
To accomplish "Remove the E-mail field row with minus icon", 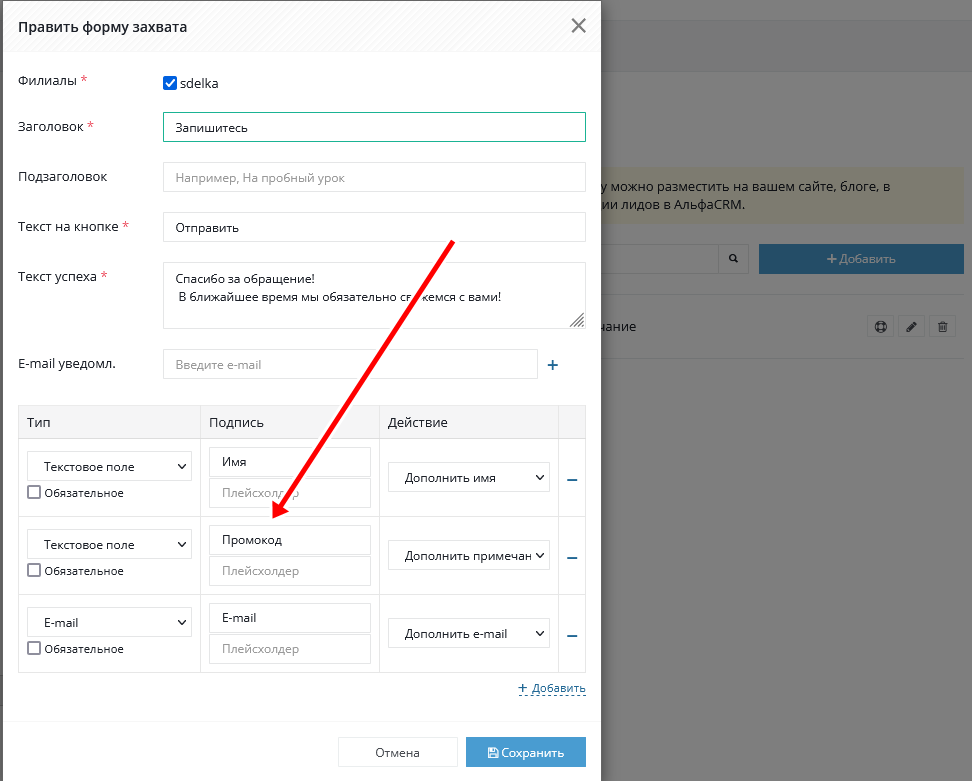I will tap(572, 635).
